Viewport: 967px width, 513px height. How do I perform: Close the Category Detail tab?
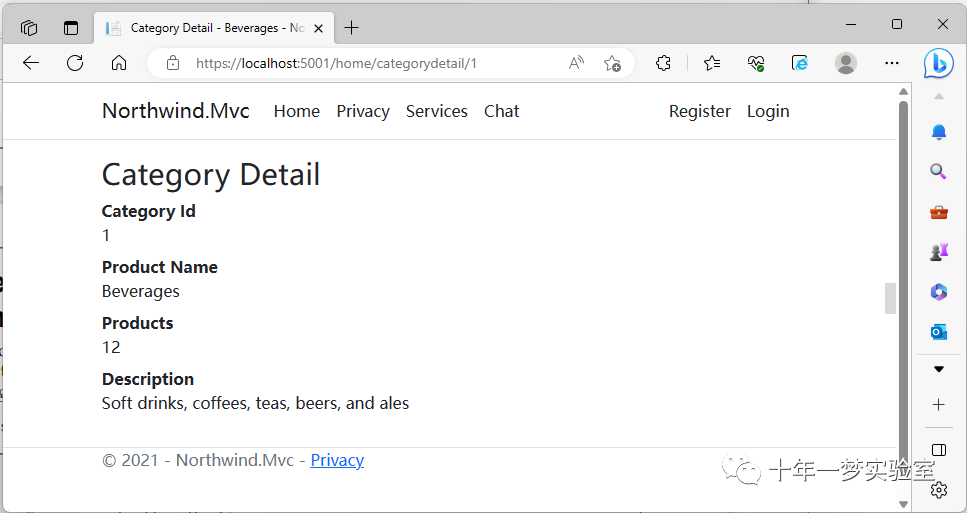[318, 28]
